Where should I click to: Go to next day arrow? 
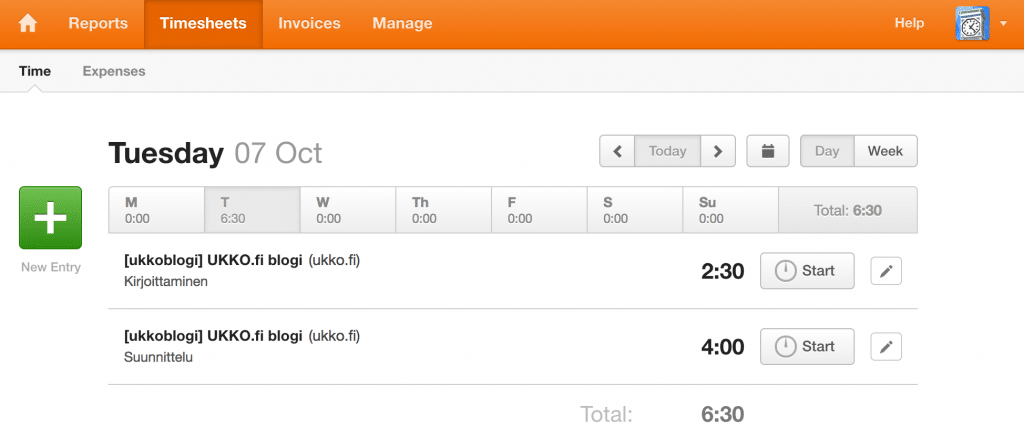(718, 151)
